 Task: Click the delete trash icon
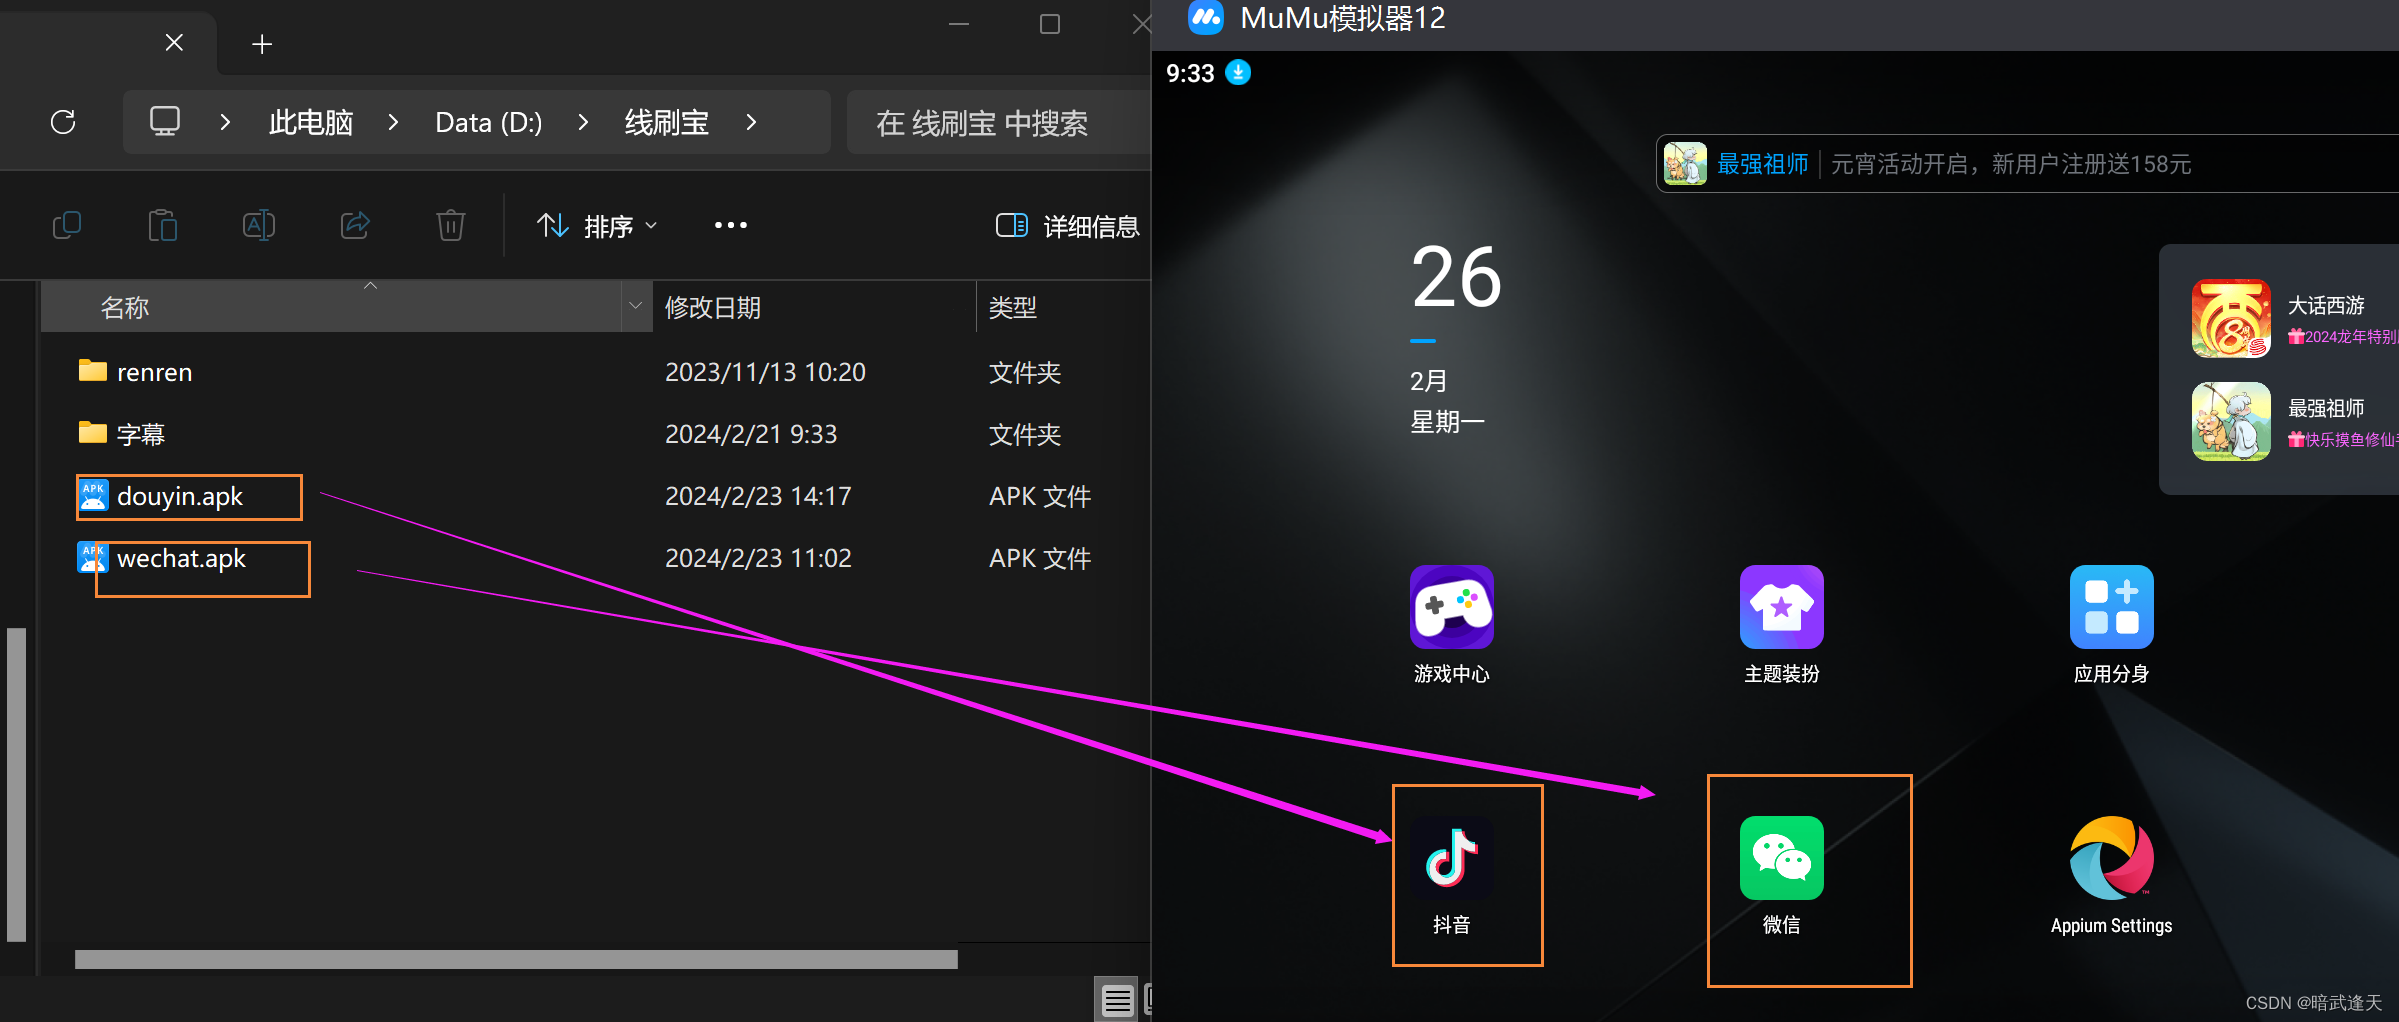(x=451, y=225)
